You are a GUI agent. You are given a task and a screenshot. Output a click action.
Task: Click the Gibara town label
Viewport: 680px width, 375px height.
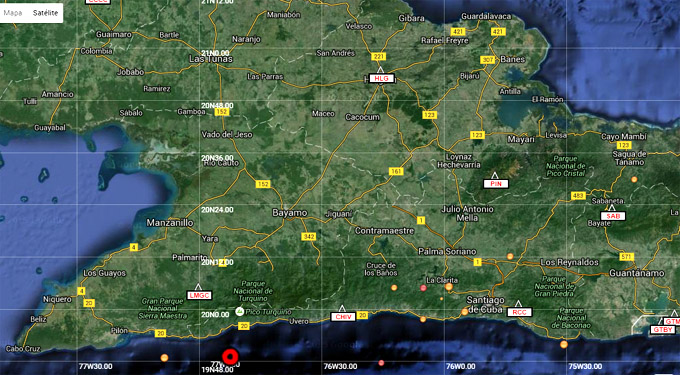click(411, 18)
